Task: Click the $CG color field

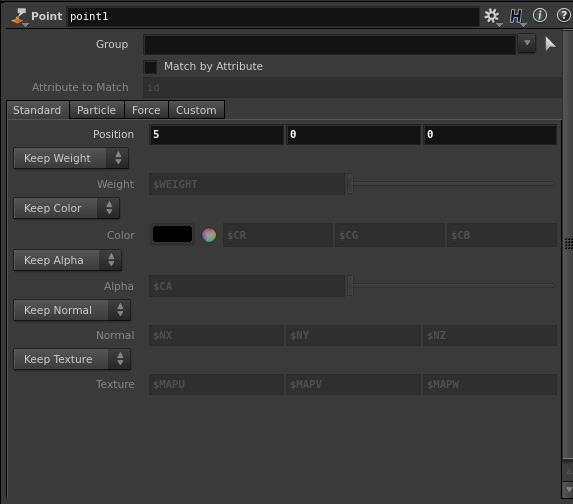Action: coord(390,235)
